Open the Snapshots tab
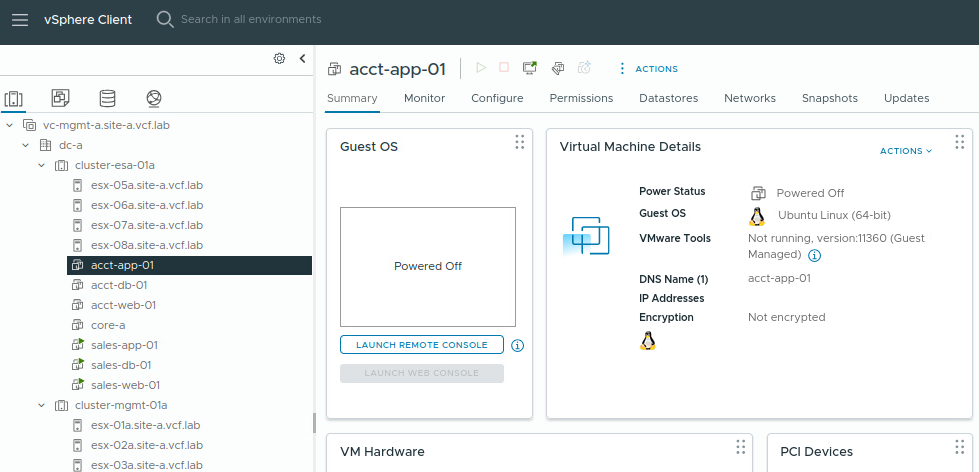Image resolution: width=979 pixels, height=472 pixels. click(x=829, y=98)
